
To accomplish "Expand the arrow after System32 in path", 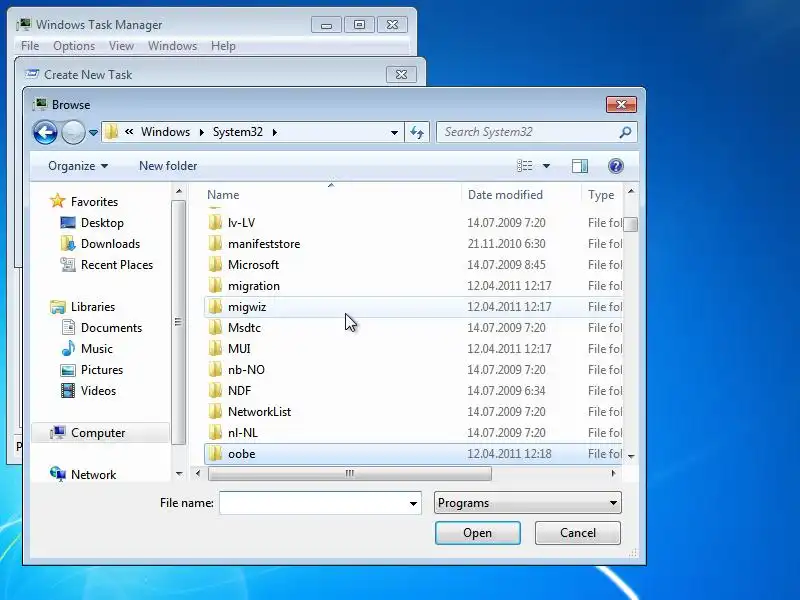I will (x=275, y=133).
